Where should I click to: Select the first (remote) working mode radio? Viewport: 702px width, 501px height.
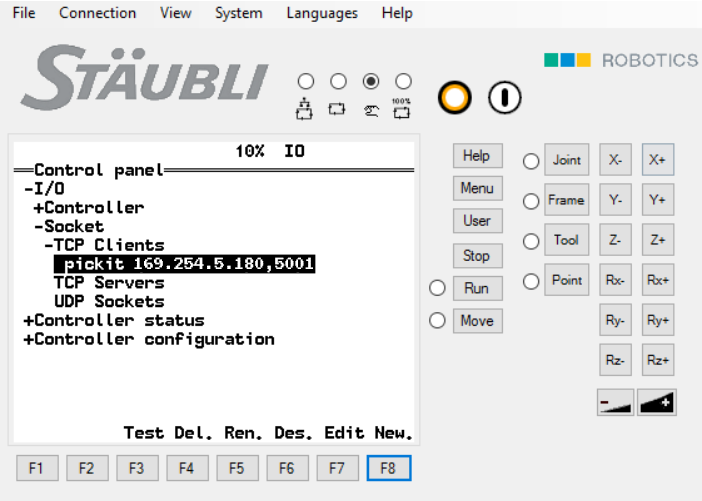coord(306,81)
